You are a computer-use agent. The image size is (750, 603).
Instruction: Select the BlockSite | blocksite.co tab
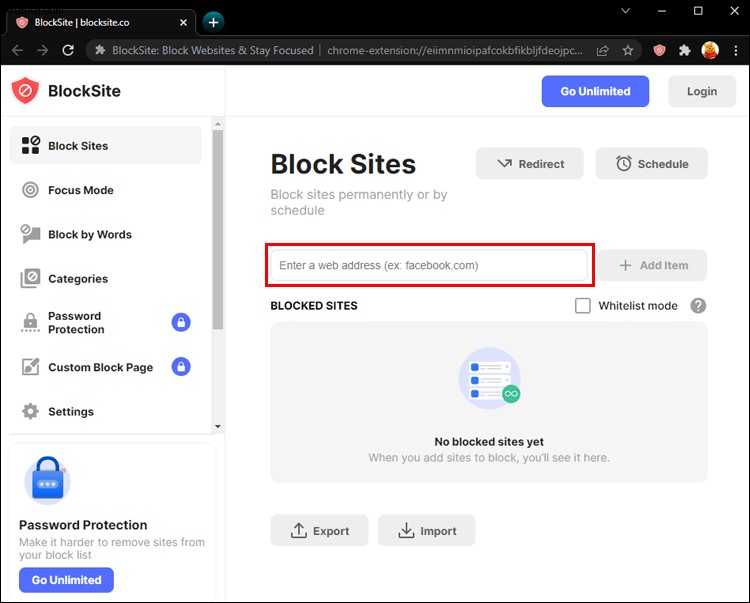[100, 22]
